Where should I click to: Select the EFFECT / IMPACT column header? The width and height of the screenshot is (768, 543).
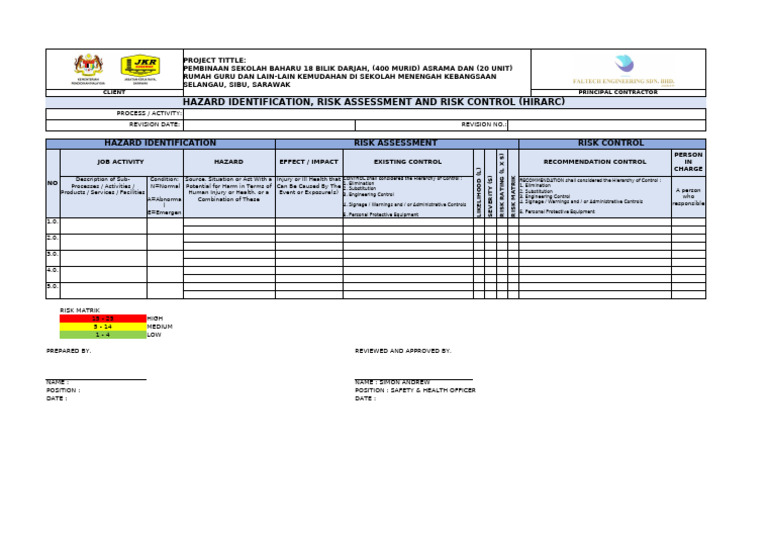click(x=309, y=162)
